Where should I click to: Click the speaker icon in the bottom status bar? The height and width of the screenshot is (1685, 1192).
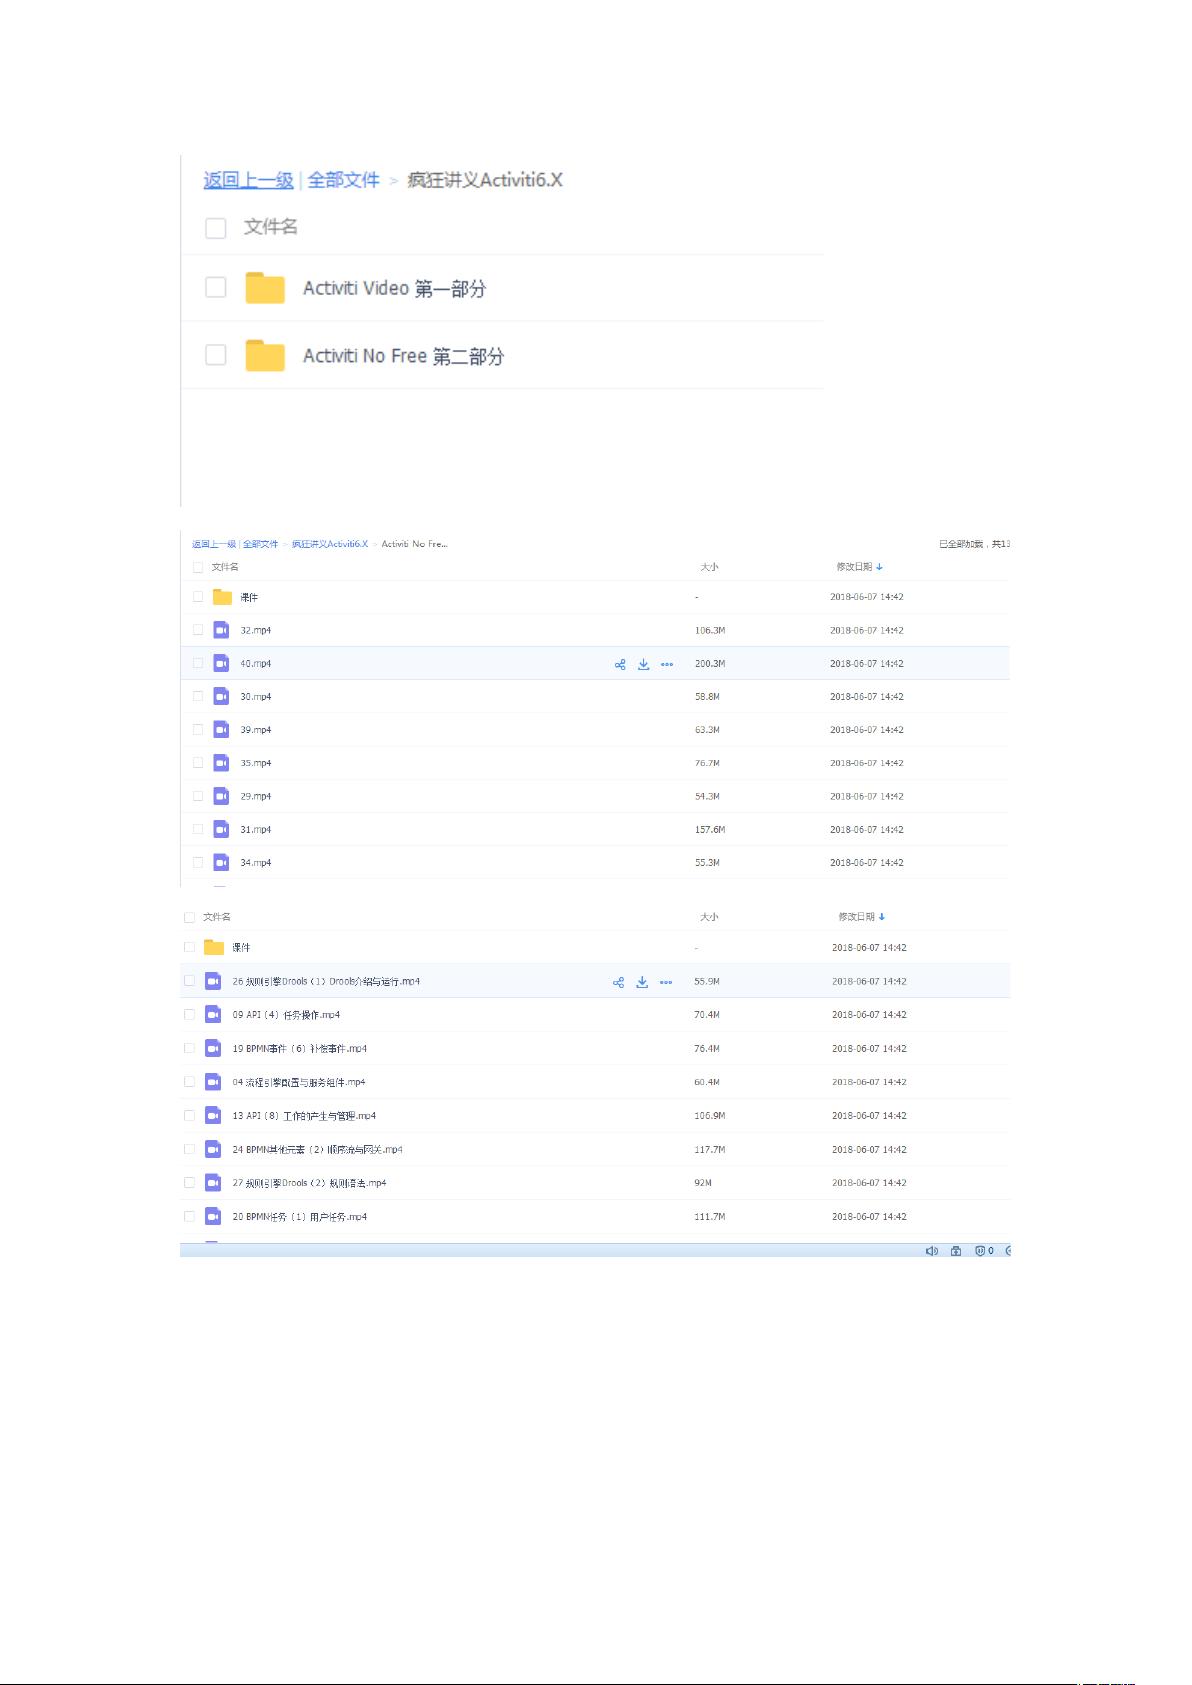coord(932,1251)
